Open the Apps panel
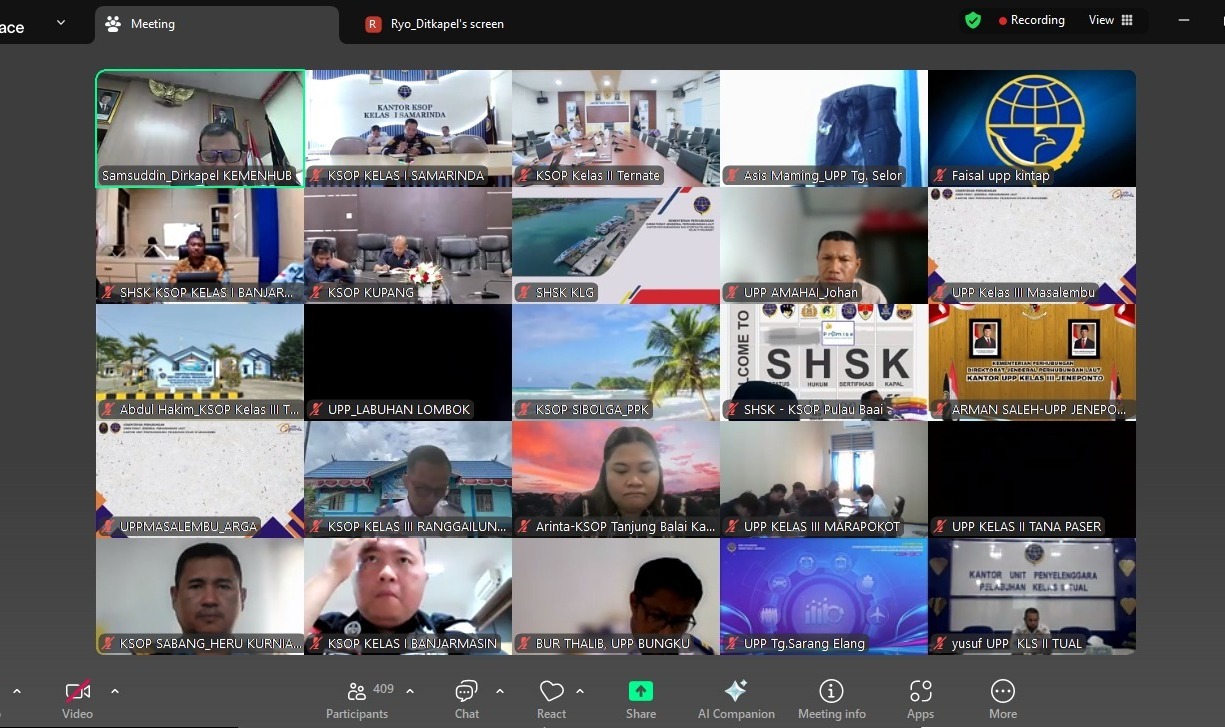 pyautogui.click(x=920, y=700)
